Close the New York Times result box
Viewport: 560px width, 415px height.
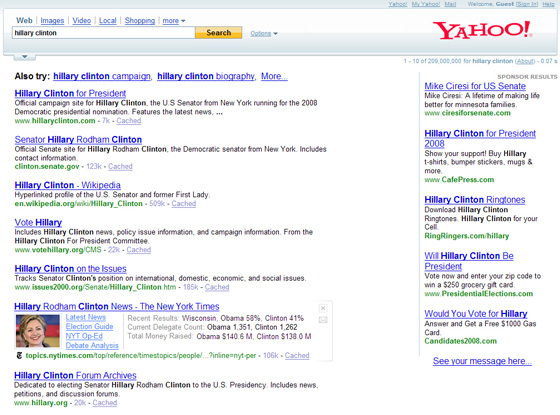coord(323,308)
